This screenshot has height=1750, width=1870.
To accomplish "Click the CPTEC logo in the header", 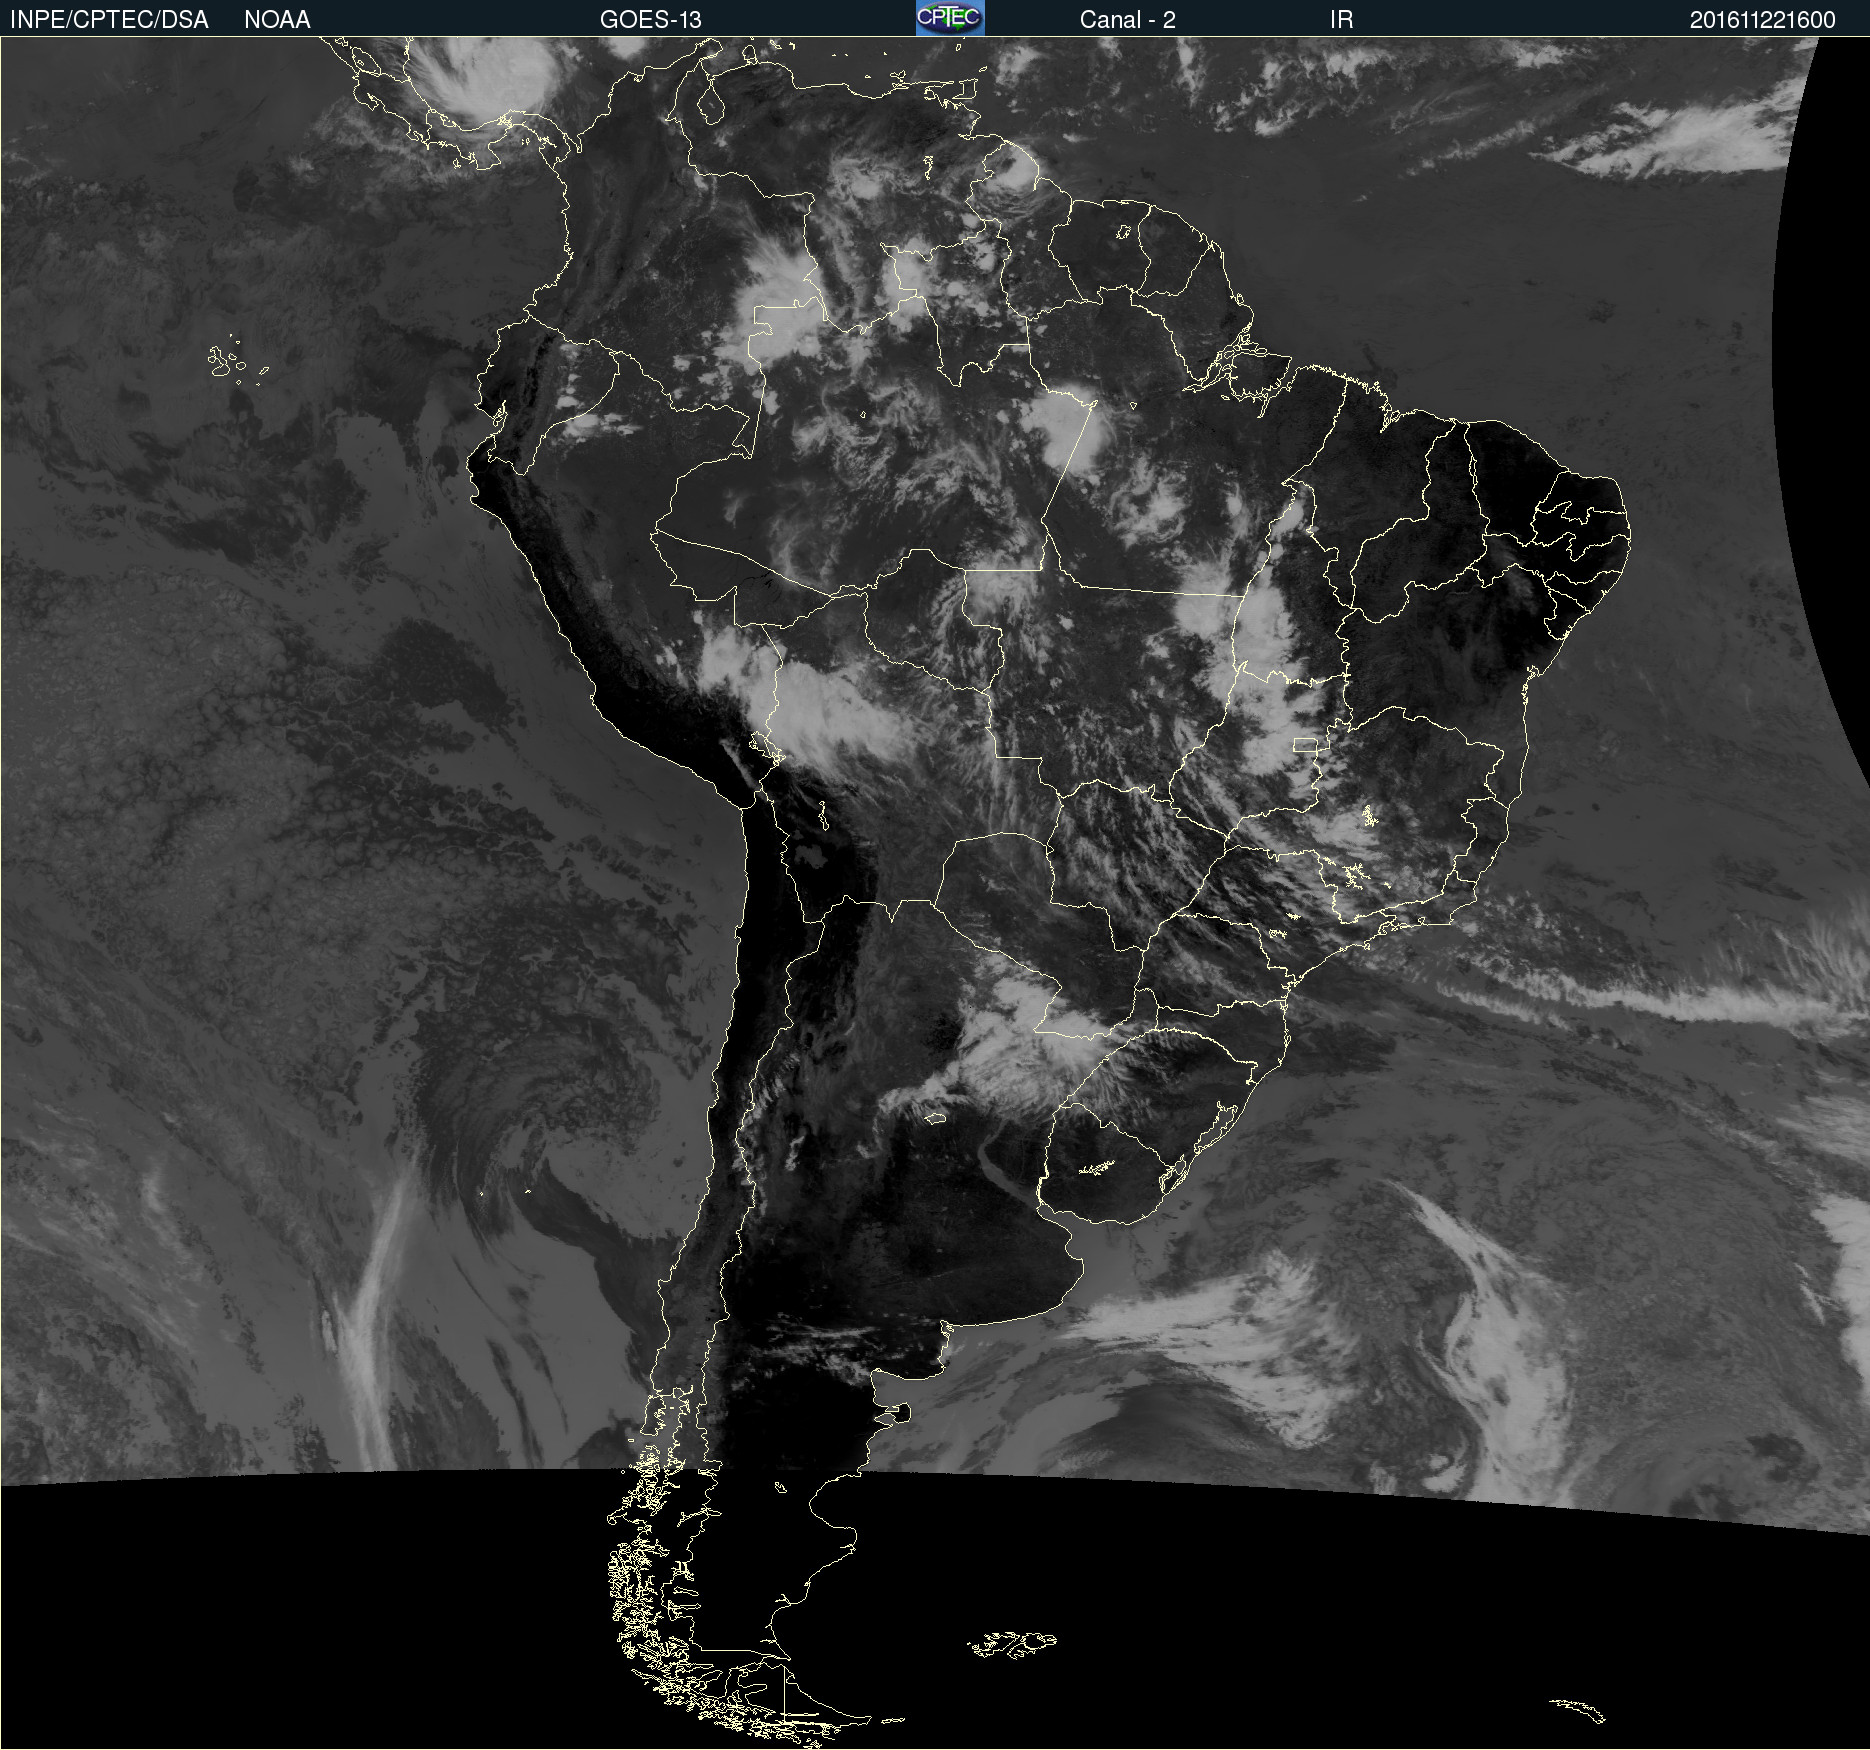I will [x=950, y=18].
